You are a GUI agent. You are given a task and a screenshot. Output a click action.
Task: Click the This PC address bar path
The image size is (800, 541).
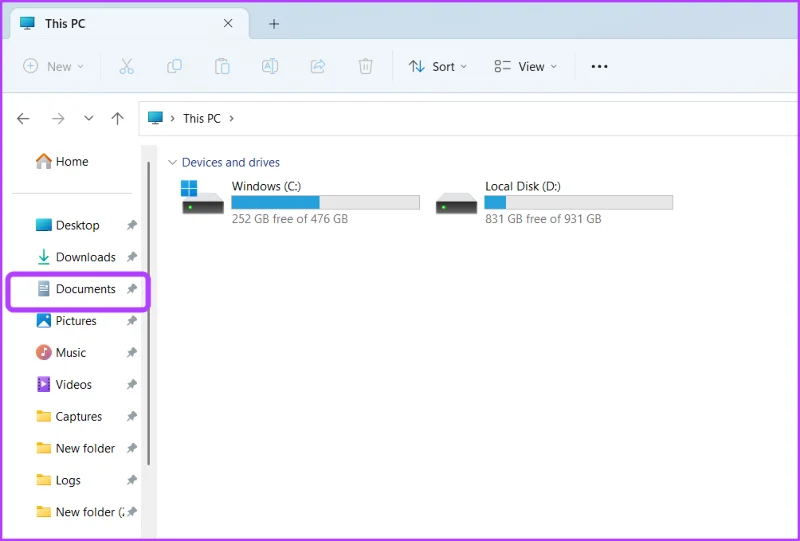[x=202, y=119]
